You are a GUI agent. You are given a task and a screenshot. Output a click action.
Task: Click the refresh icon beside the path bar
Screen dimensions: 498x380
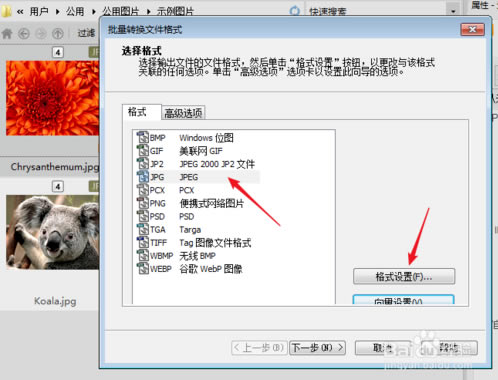point(295,11)
